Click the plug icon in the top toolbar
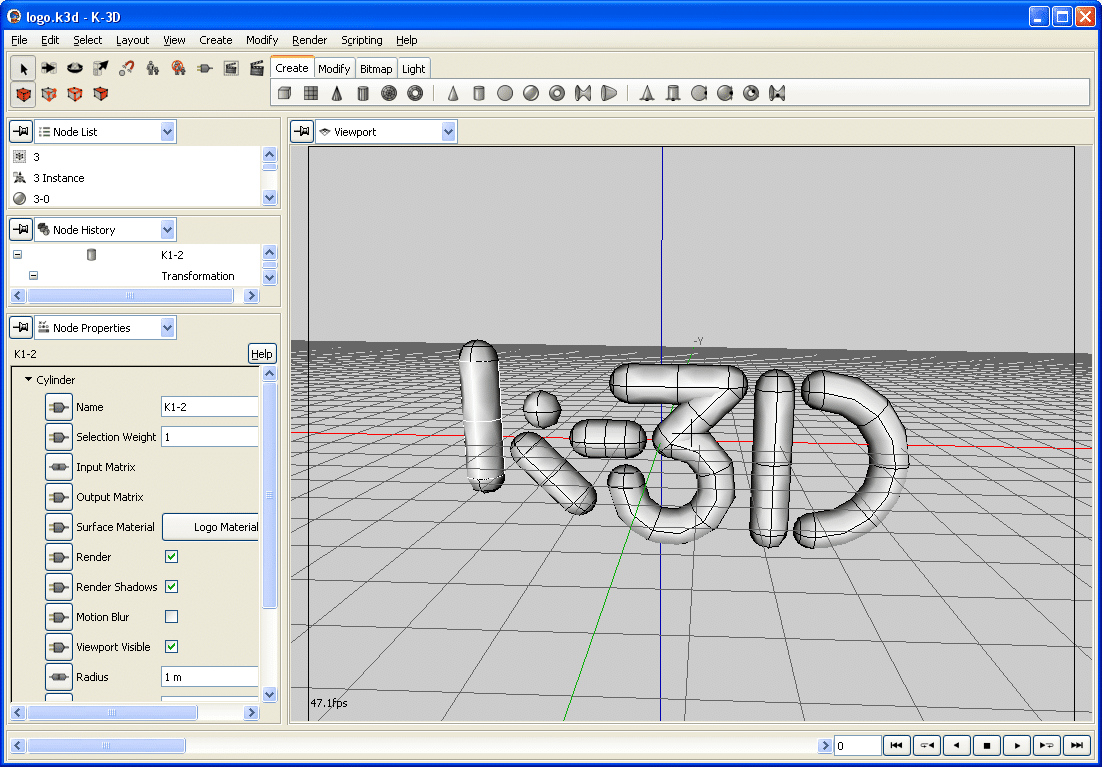Viewport: 1102px width, 767px height. pyautogui.click(x=205, y=68)
